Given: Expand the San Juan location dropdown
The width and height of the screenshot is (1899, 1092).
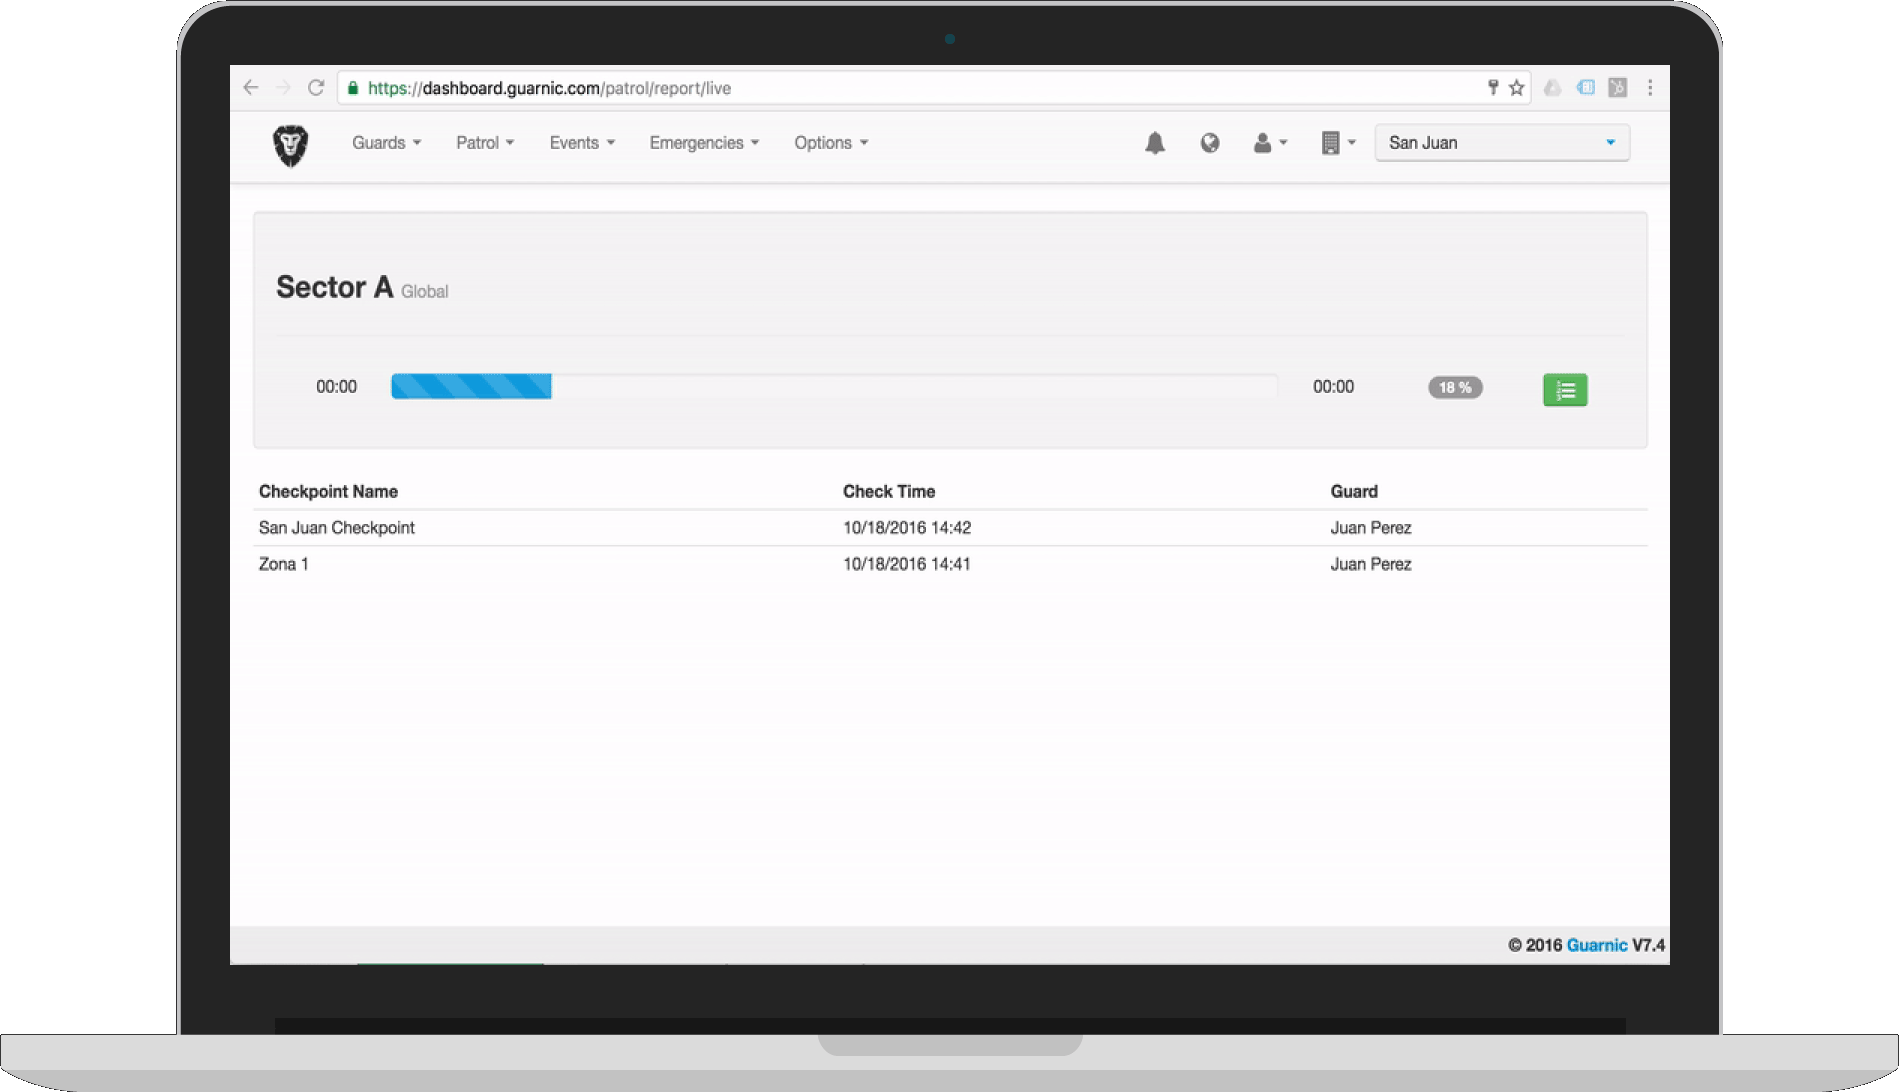Looking at the screenshot, I should click(1501, 143).
